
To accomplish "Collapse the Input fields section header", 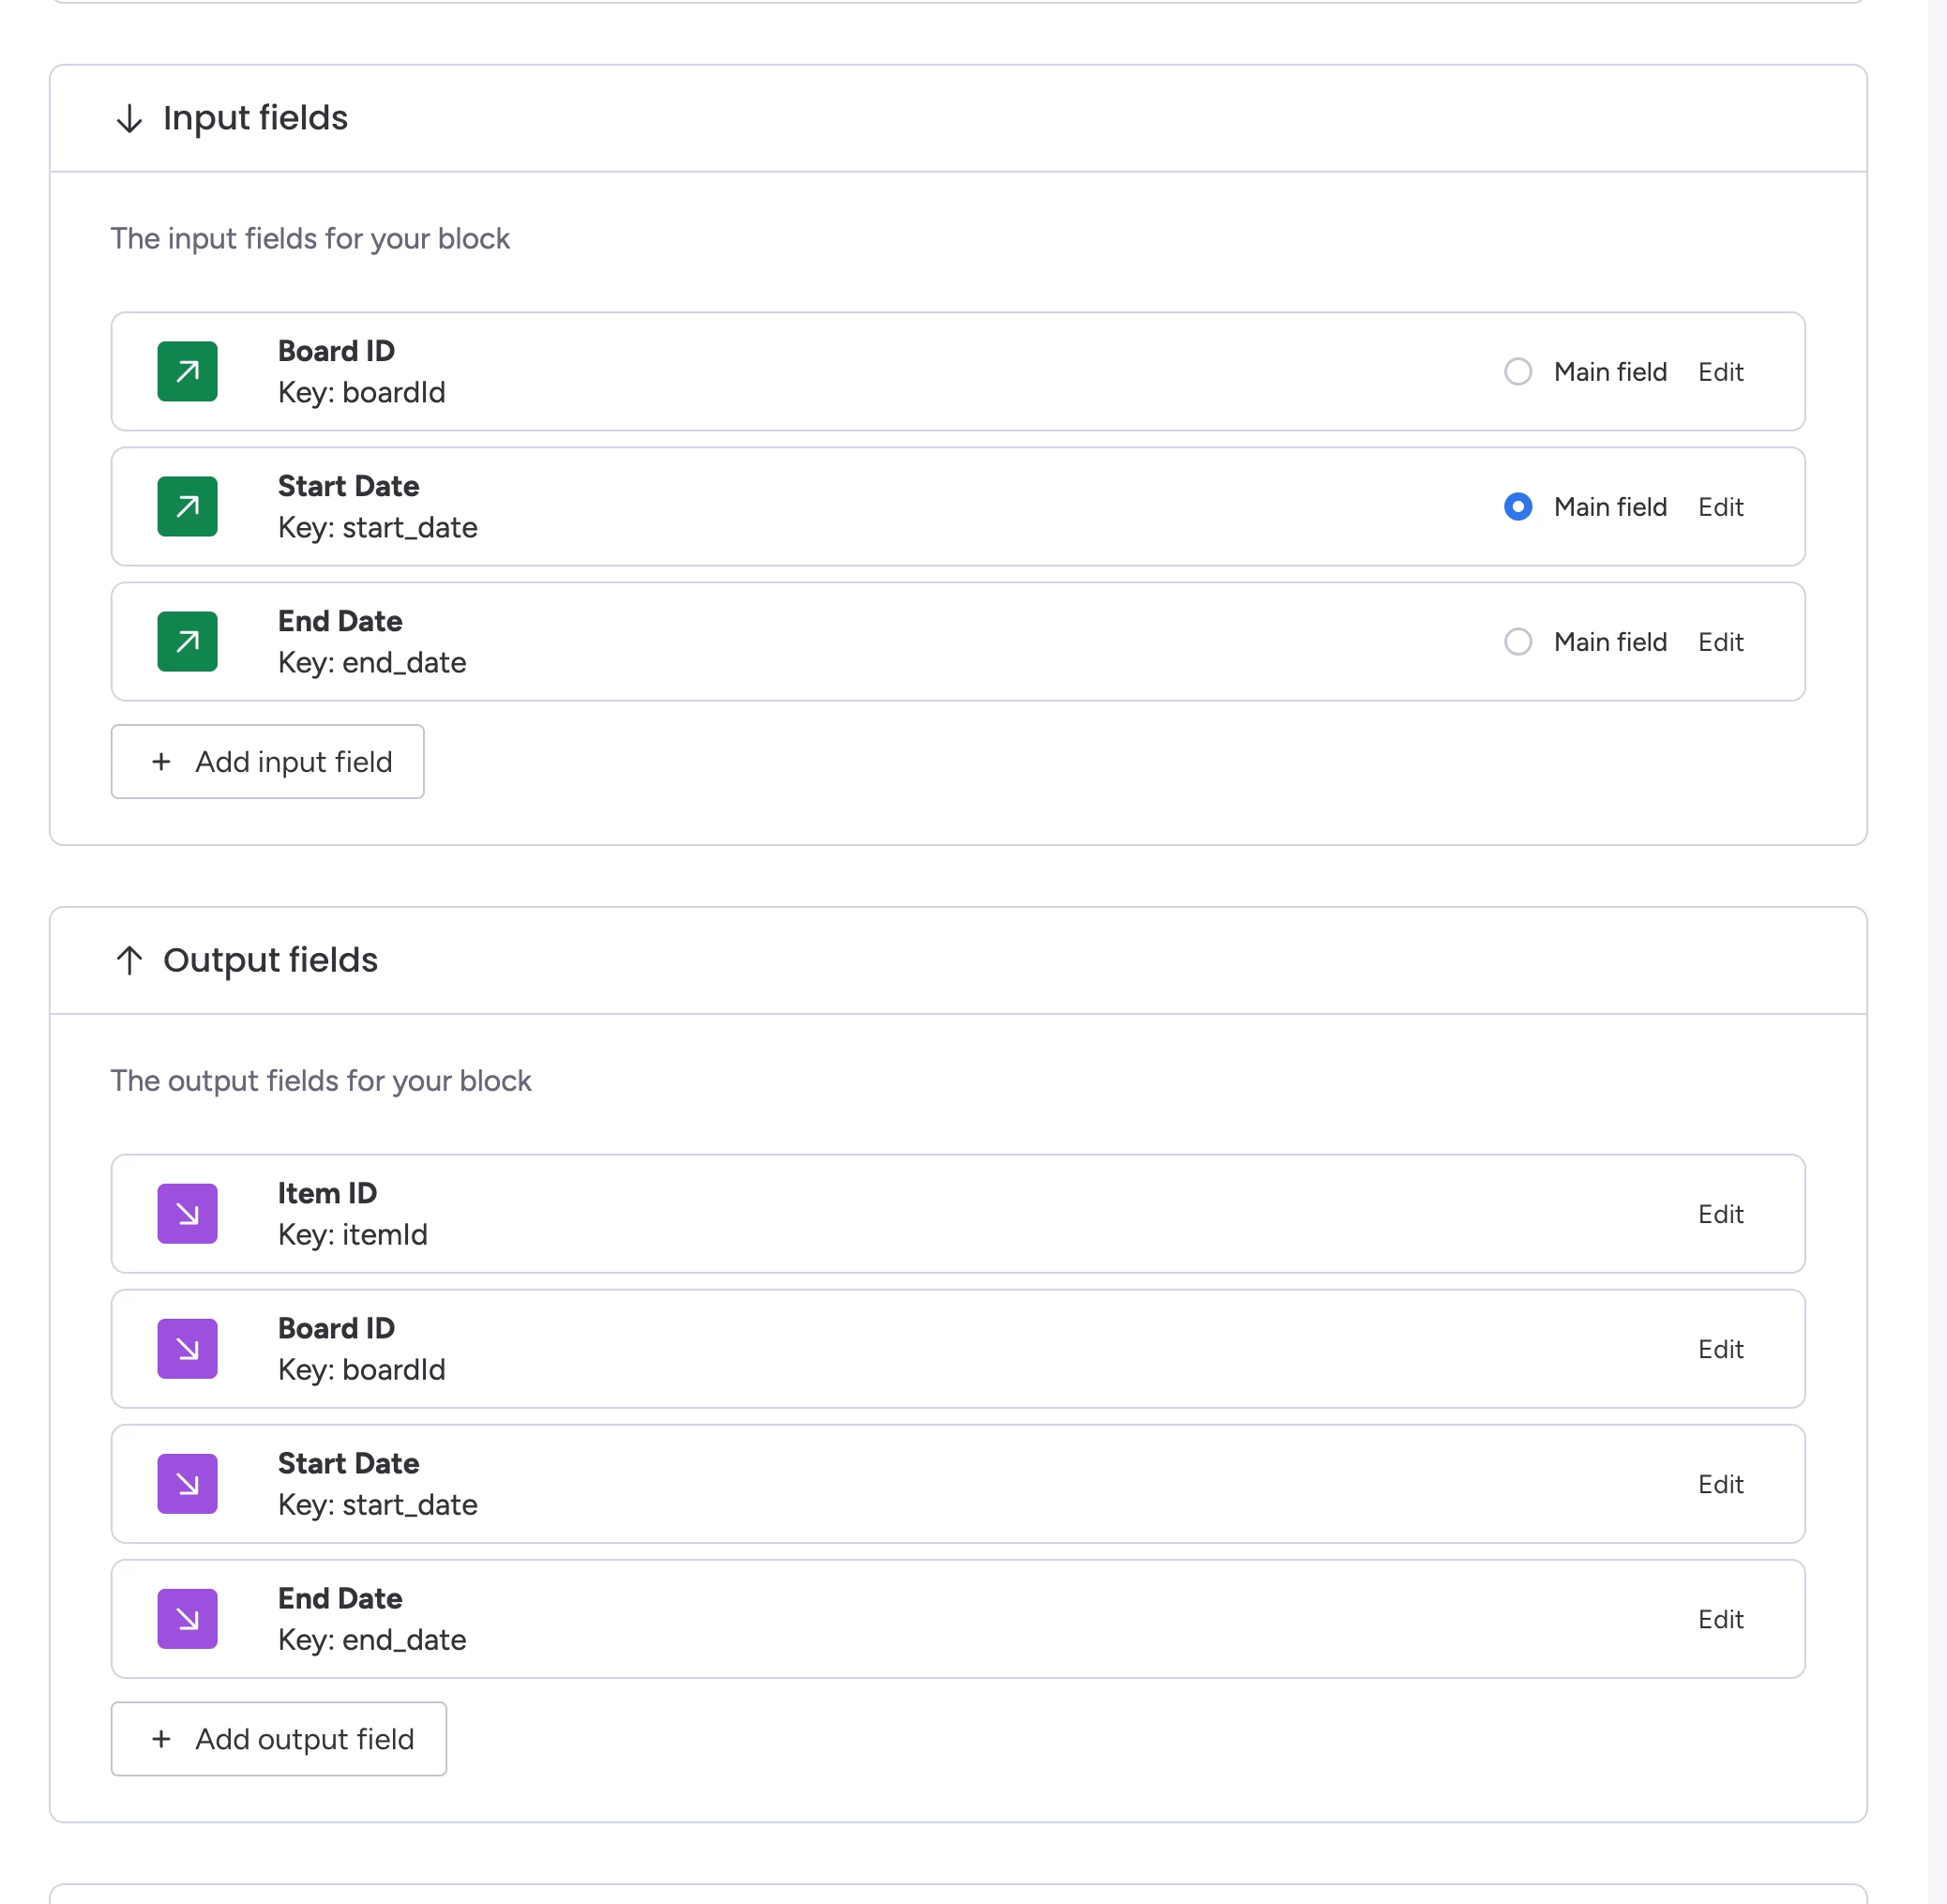I will tap(255, 118).
